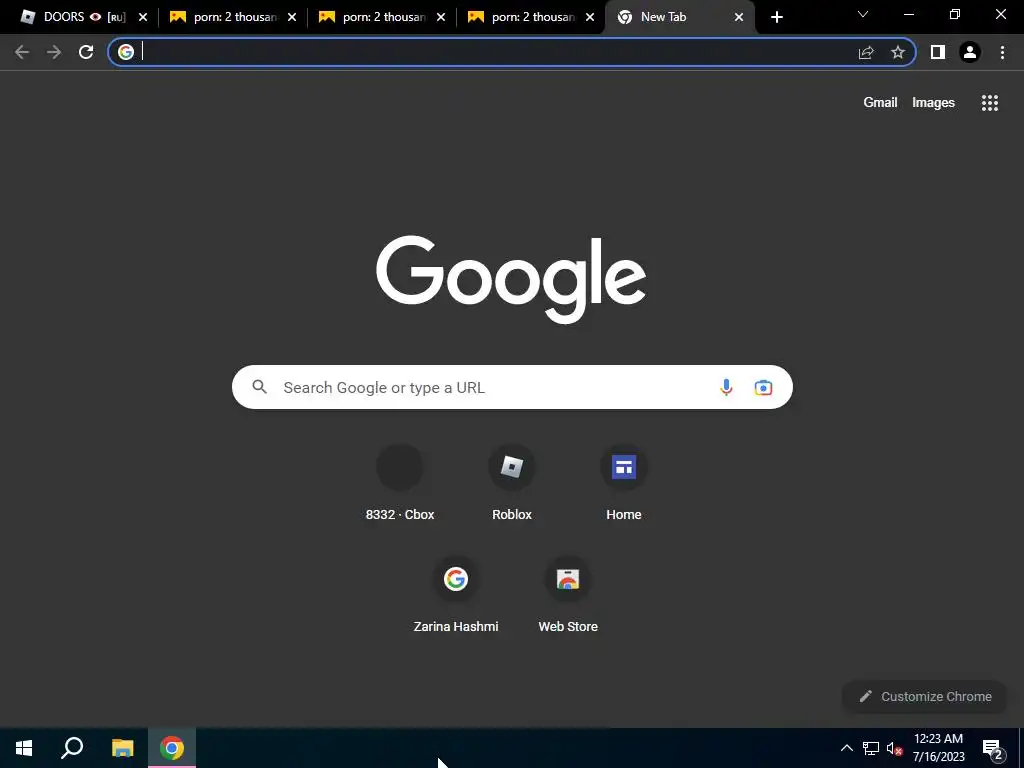Click the Search Google or type URL box
Viewport: 1024px width, 768px height.
[x=512, y=387]
